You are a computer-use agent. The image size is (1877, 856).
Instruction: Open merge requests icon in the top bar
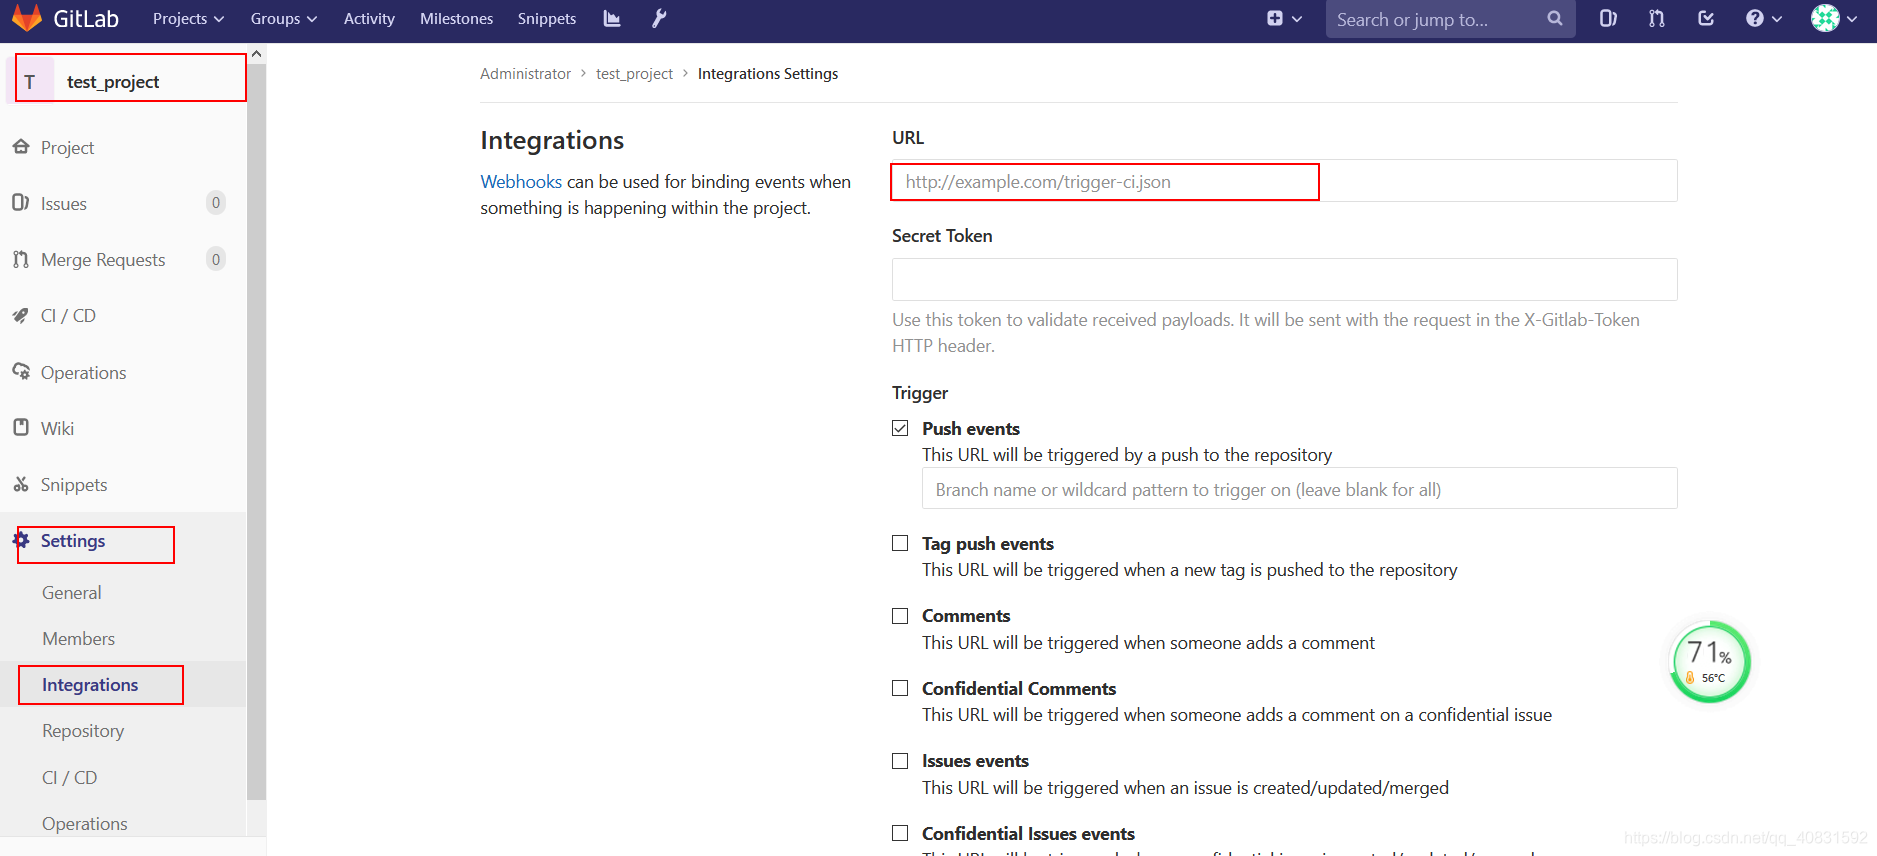pyautogui.click(x=1657, y=18)
